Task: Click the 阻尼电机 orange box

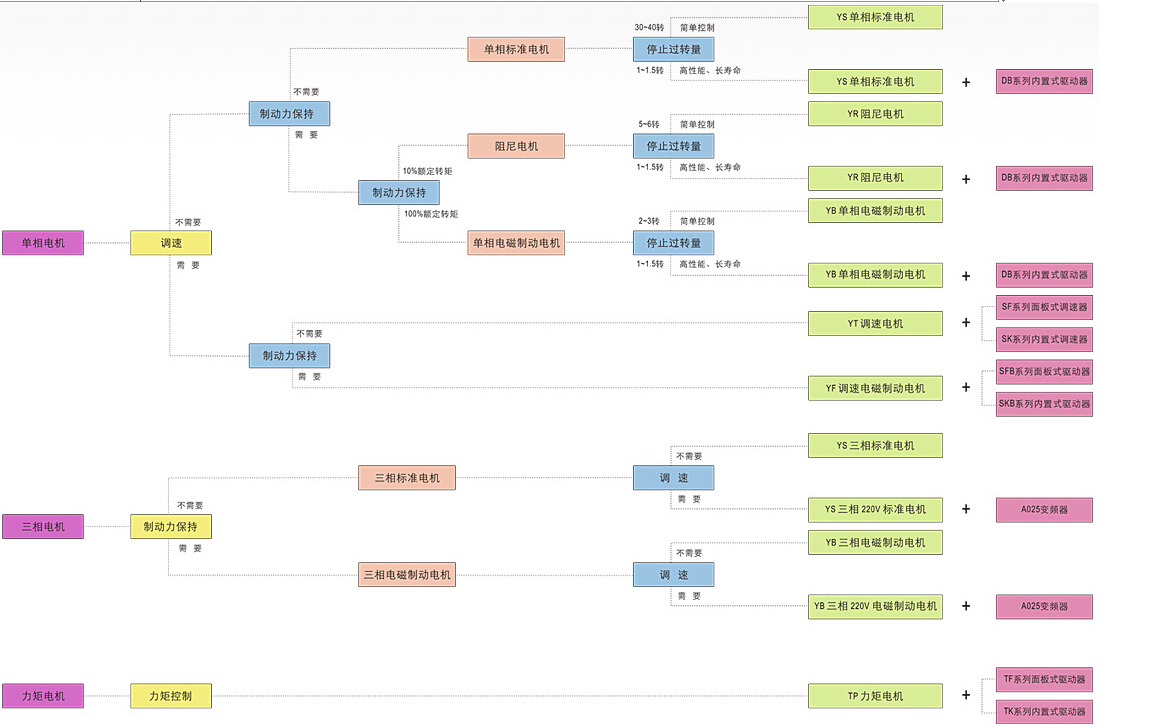Action: [x=516, y=146]
